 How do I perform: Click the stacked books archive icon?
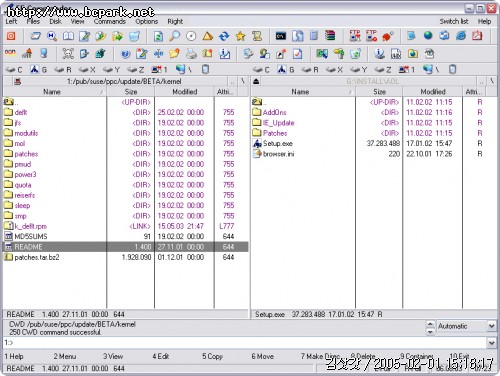330,36
